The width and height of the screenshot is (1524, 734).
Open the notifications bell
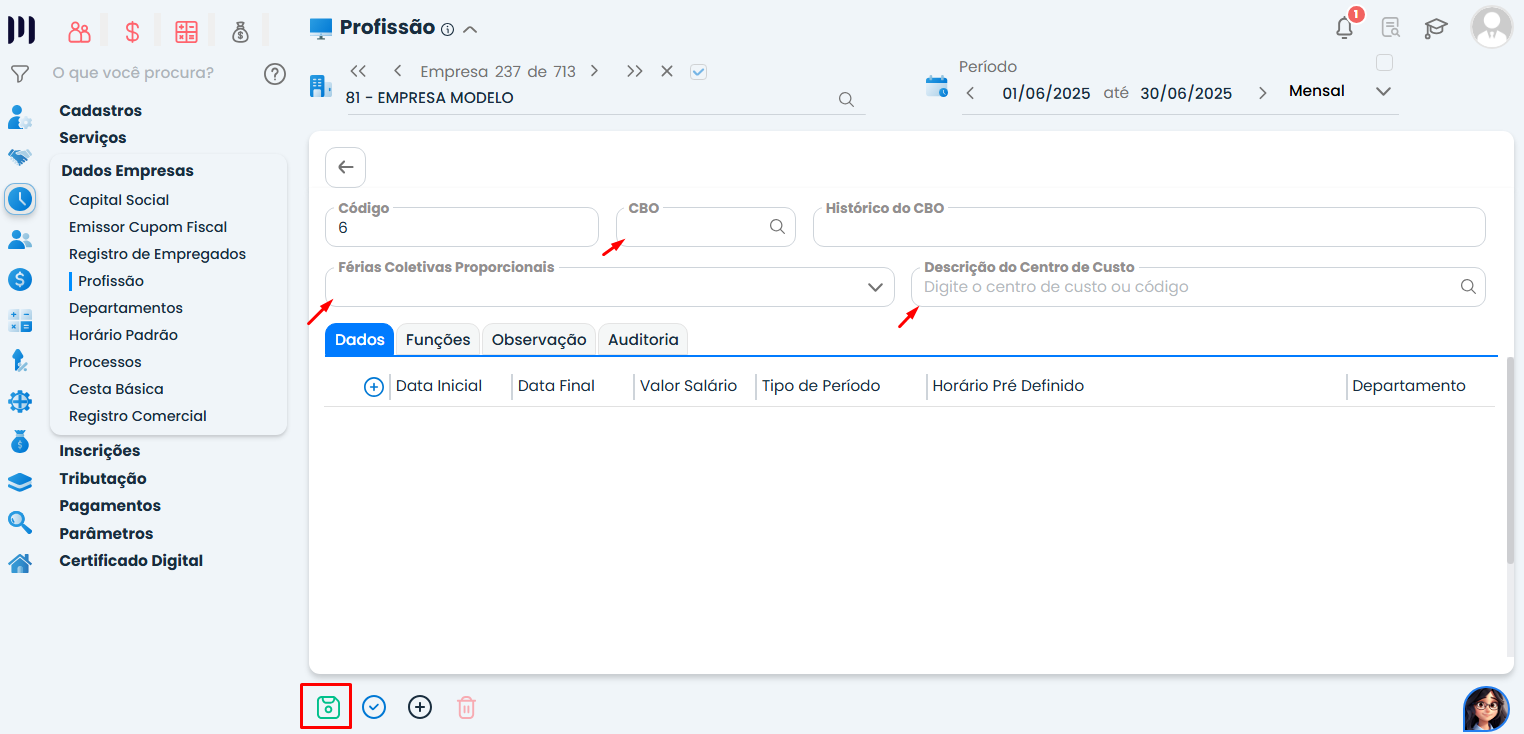[x=1344, y=28]
